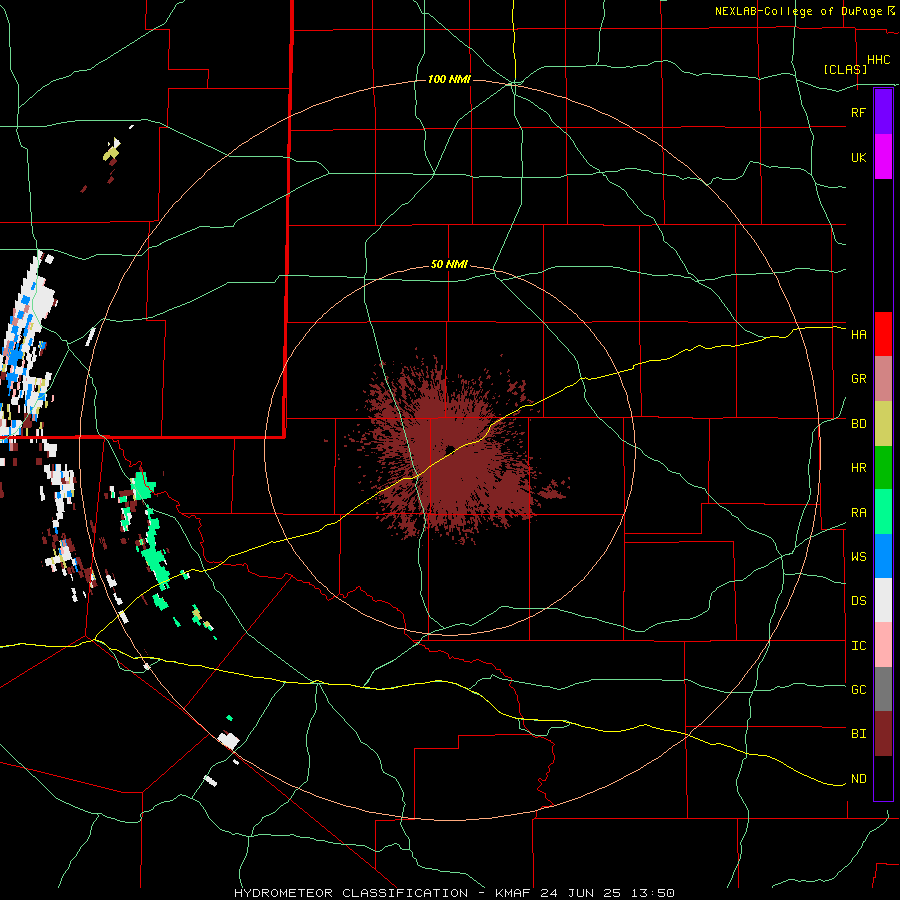Click the 50 NMI range ring label
The width and height of the screenshot is (900, 900).
tap(449, 264)
